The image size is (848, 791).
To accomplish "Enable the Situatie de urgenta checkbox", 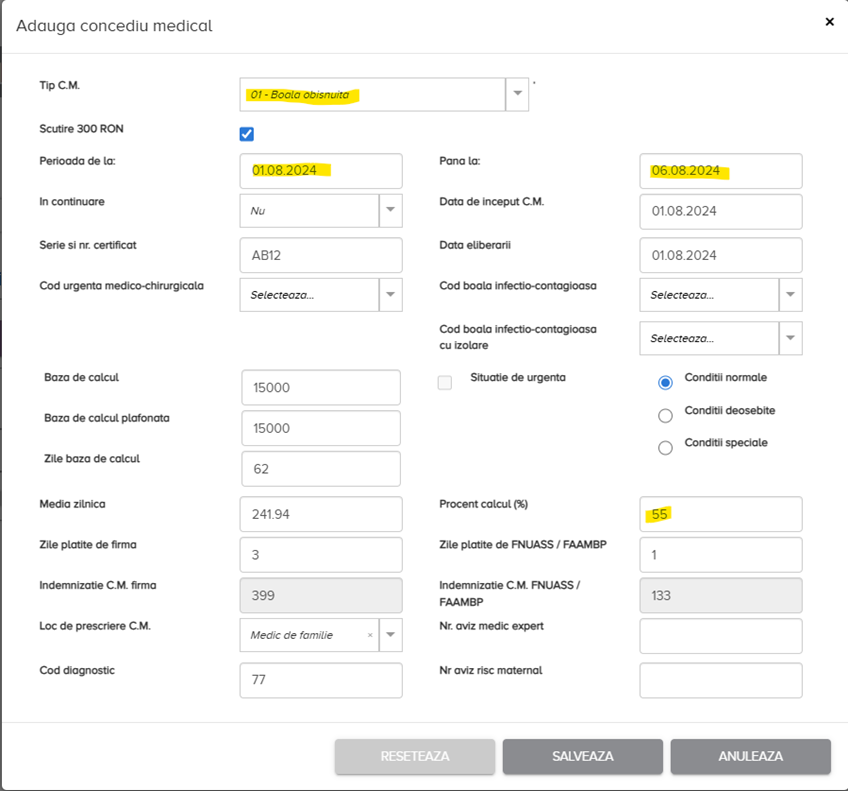I will [x=445, y=382].
